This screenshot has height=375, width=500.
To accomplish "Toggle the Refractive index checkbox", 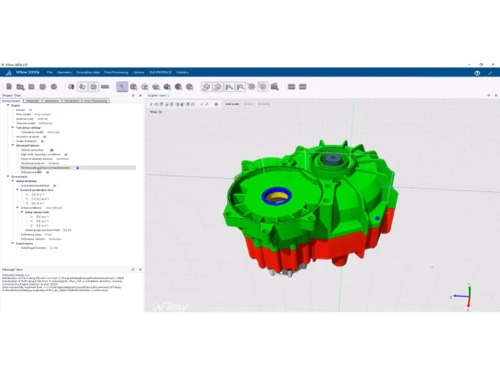I will [48, 172].
